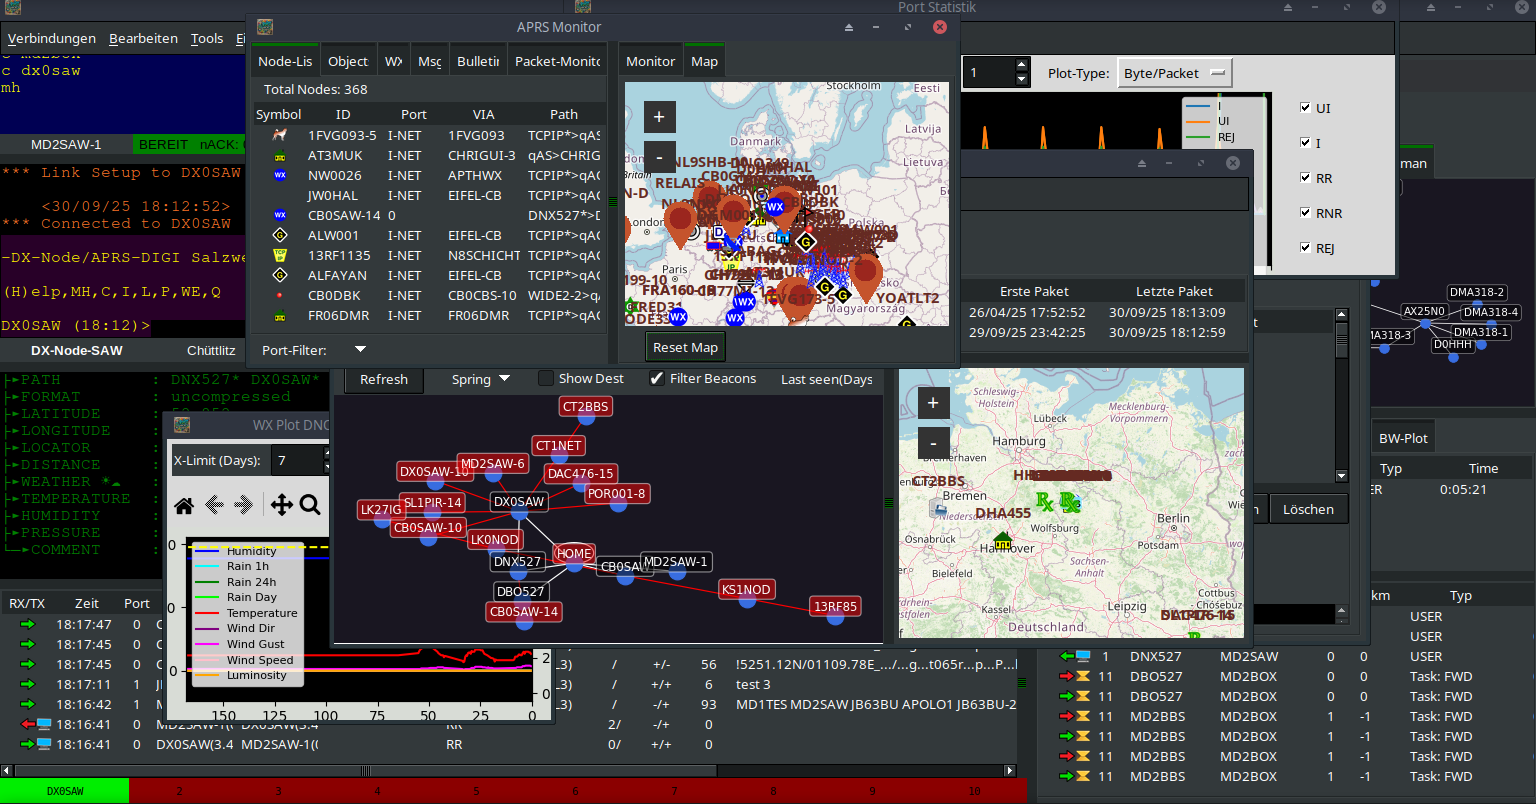Screen dimensions: 1536x804
Task: Open the Spring layout dropdown
Action: pos(480,379)
